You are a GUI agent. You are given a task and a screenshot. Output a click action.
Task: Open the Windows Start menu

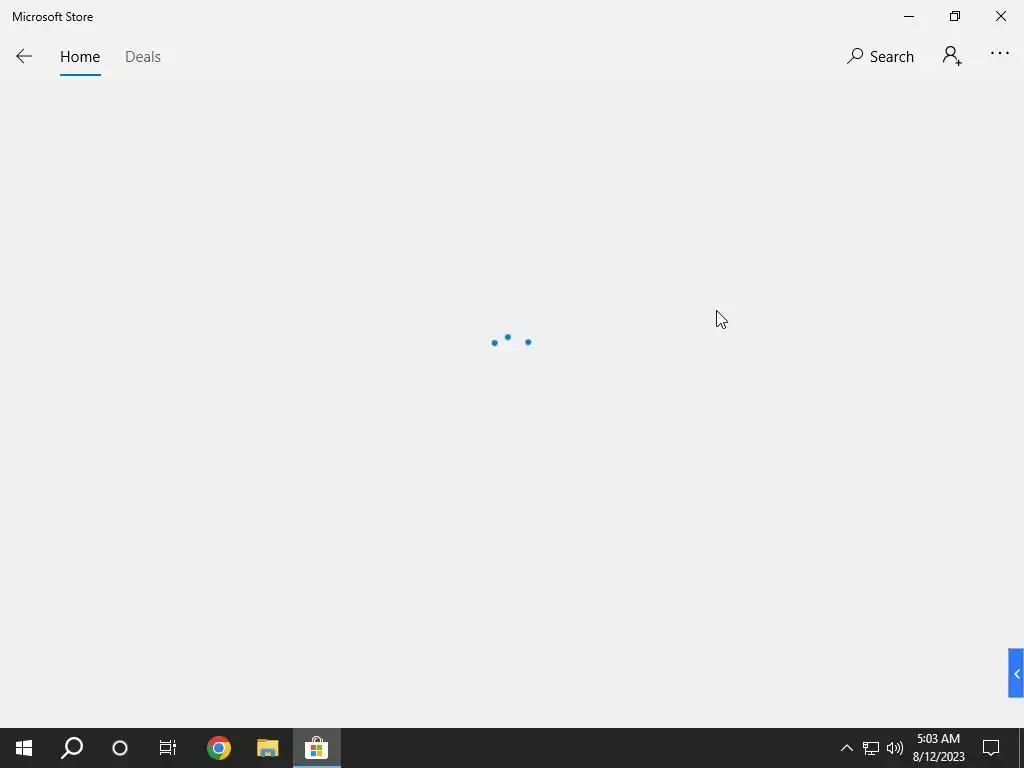pyautogui.click(x=24, y=748)
